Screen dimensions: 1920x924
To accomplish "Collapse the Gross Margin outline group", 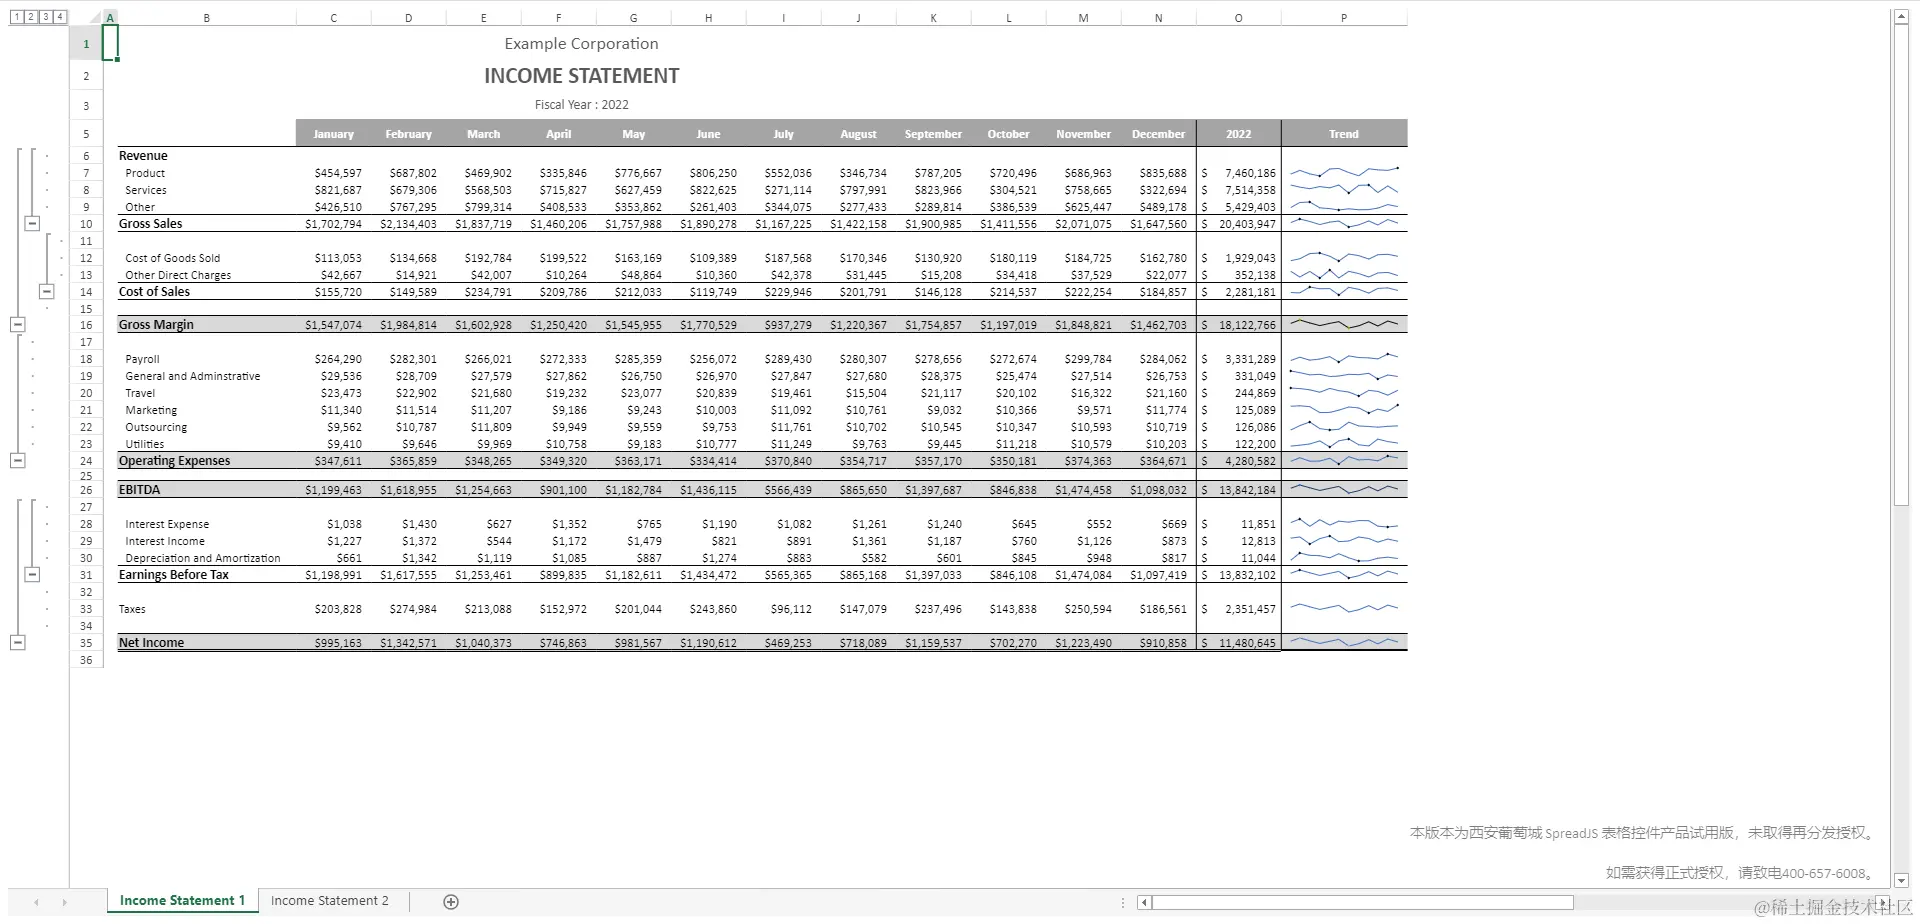I will tap(17, 325).
